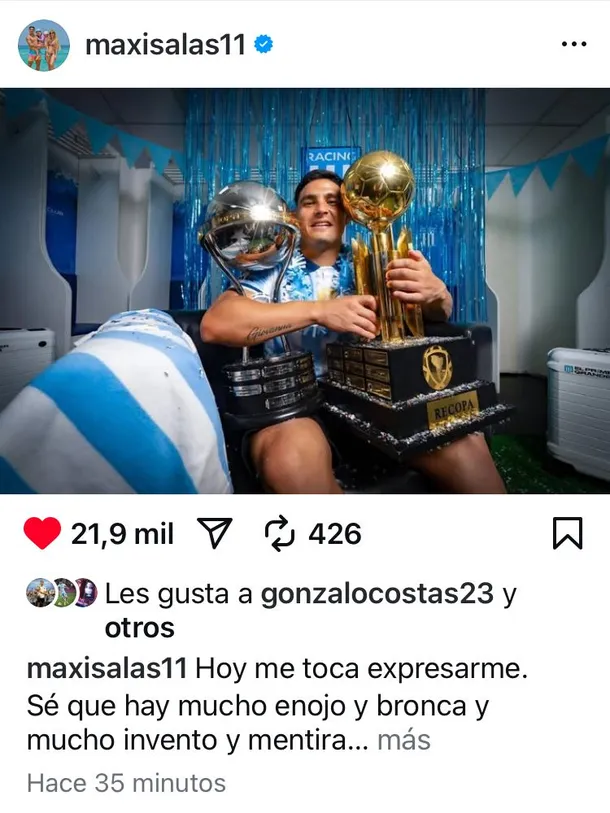
Task: Click the paper plane share icon
Action: pyautogui.click(x=215, y=533)
